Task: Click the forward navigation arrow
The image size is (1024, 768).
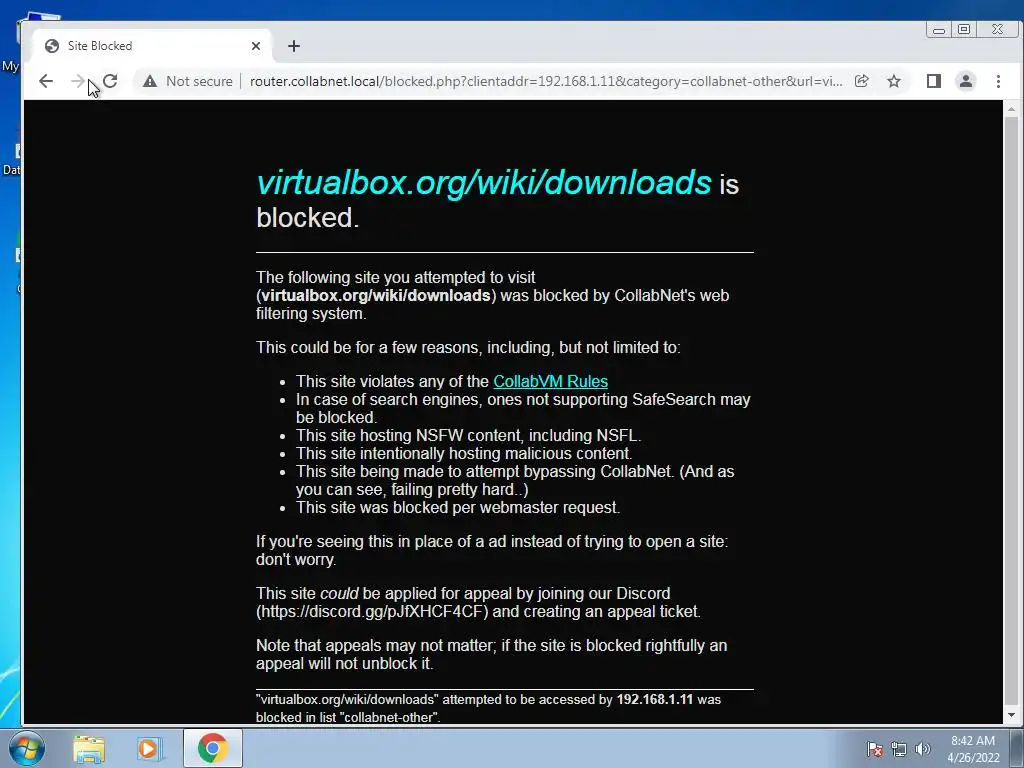Action: tap(77, 81)
